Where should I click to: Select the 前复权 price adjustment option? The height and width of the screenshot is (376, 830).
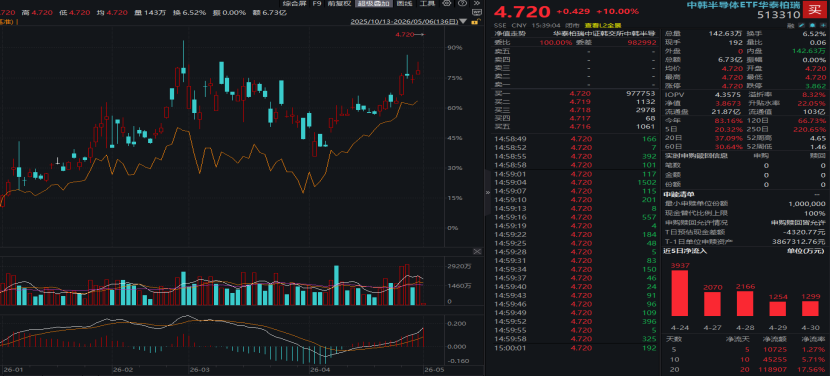click(x=338, y=3)
